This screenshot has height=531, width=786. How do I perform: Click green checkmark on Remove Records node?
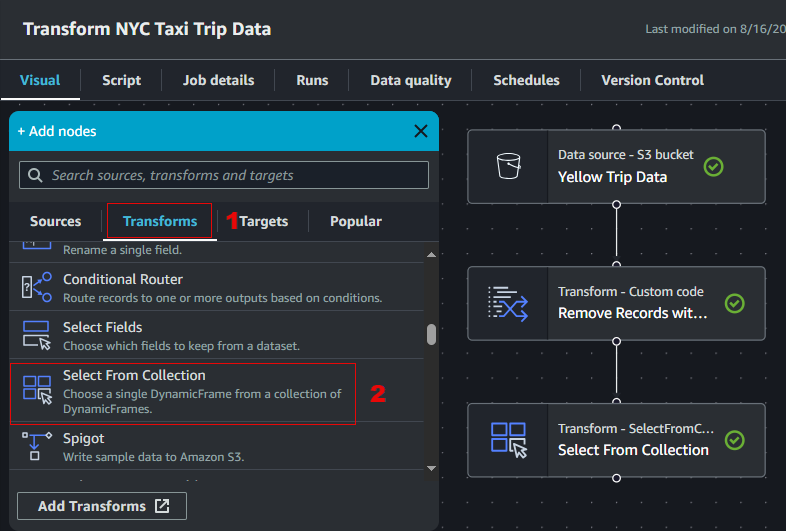734,303
